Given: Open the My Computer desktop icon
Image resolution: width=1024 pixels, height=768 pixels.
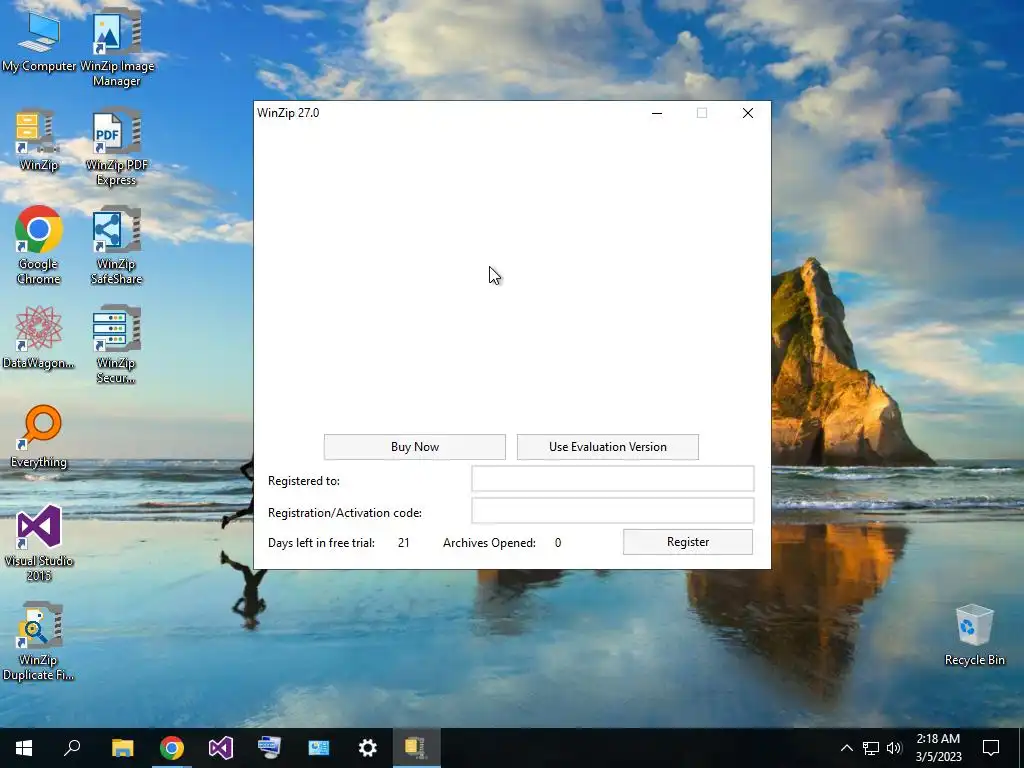Looking at the screenshot, I should 39,42.
